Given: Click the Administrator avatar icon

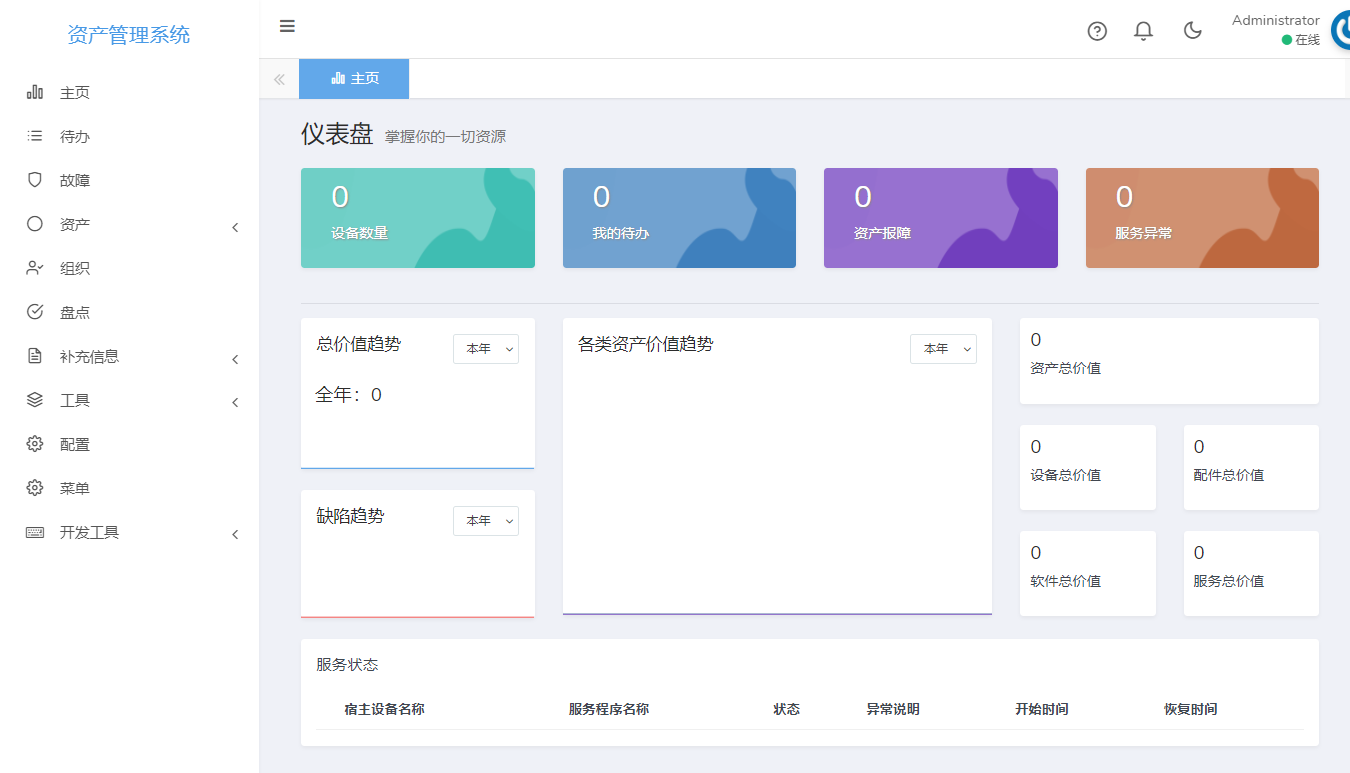Looking at the screenshot, I should pos(1341,31).
